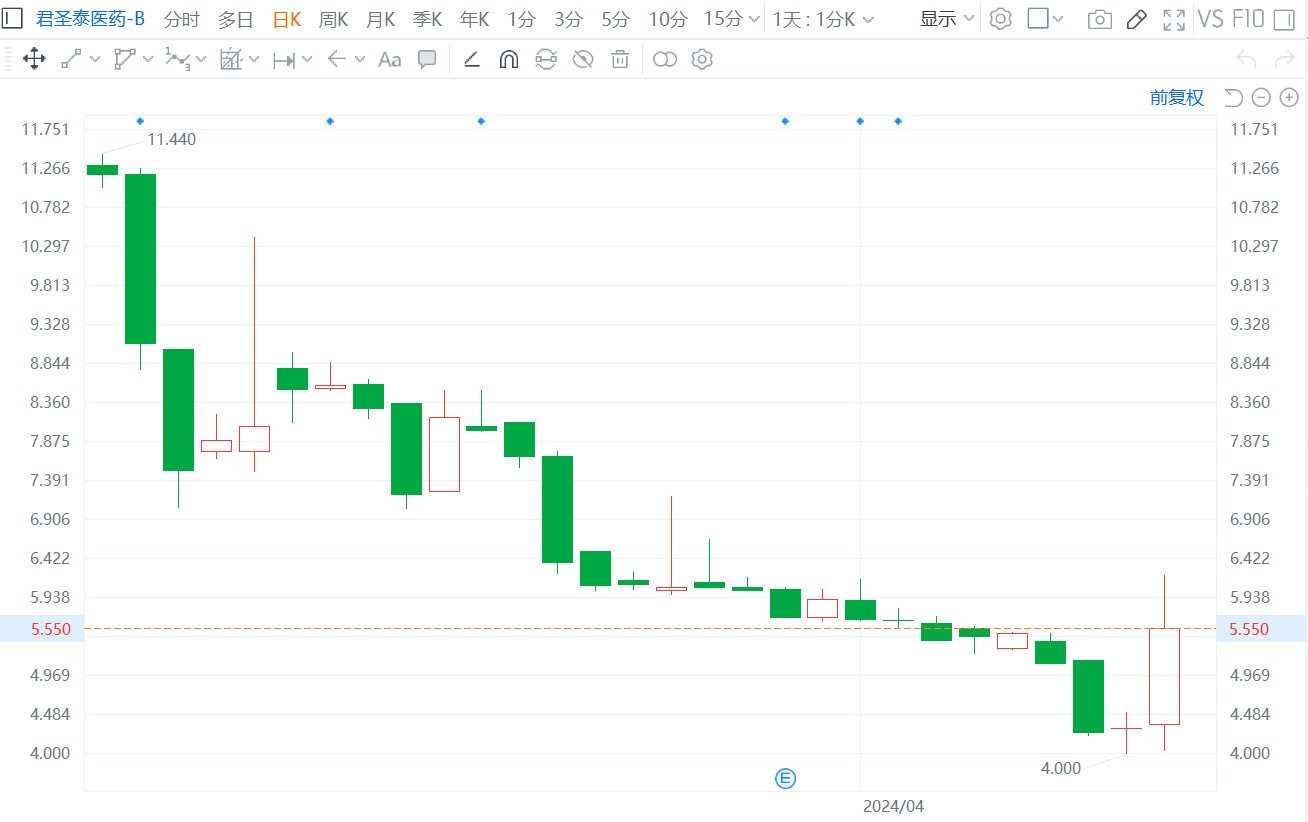Image resolution: width=1308 pixels, height=822 pixels.
Task: Select the 日K period tab
Action: point(286,19)
